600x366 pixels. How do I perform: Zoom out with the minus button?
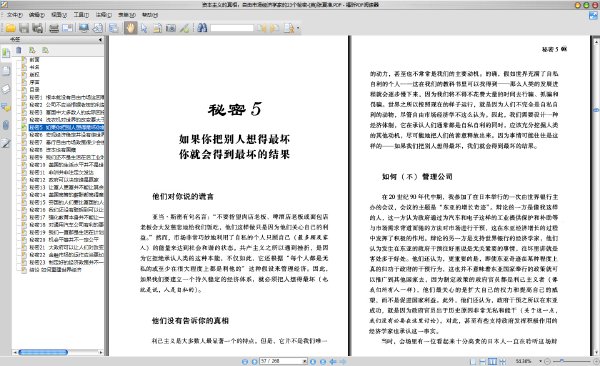pyautogui.click(x=548, y=361)
